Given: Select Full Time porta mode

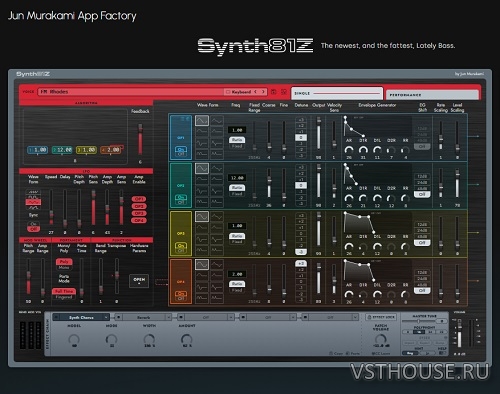Looking at the screenshot, I should [x=64, y=291].
